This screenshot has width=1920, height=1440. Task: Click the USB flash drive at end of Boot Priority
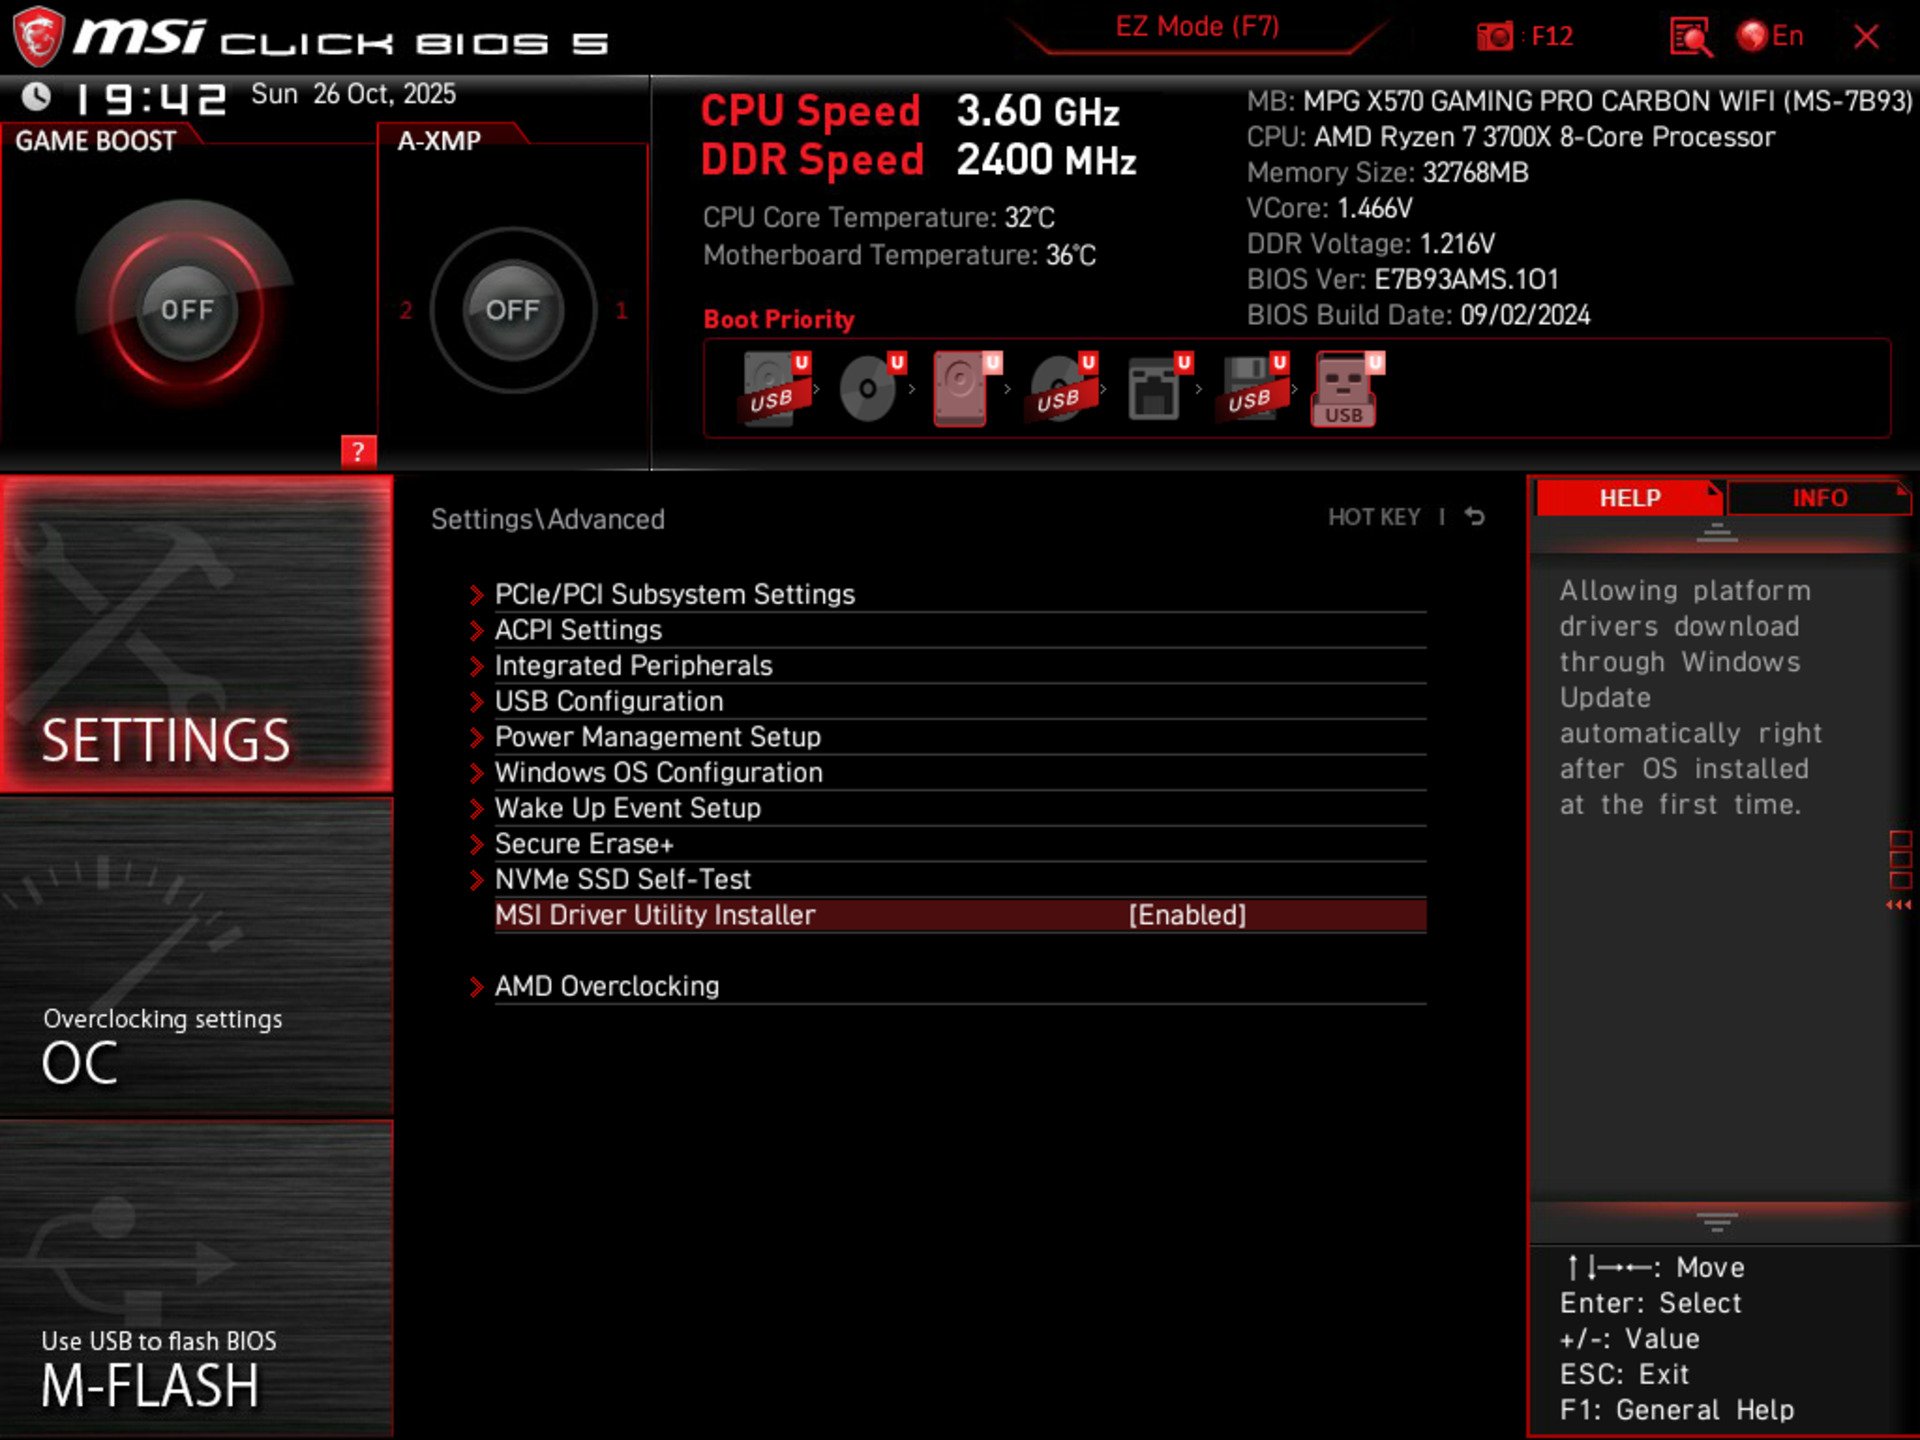click(1343, 392)
